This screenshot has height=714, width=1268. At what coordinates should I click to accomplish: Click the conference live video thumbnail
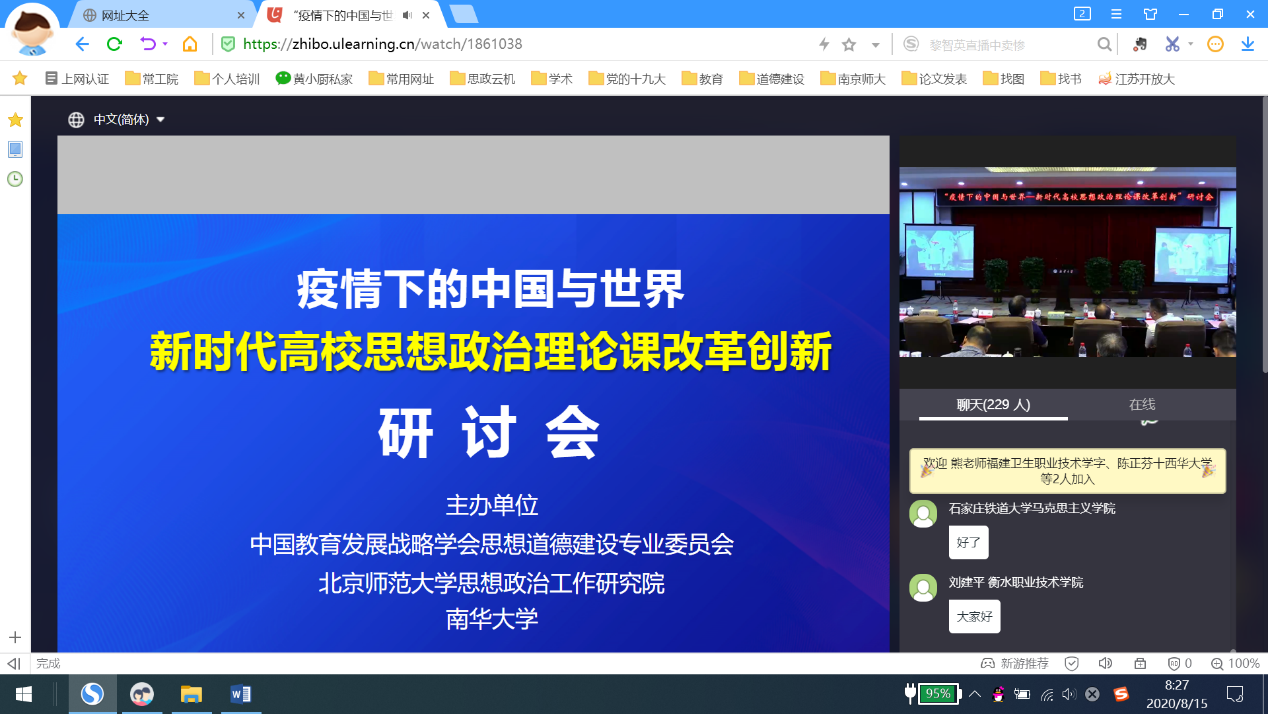(1067, 262)
